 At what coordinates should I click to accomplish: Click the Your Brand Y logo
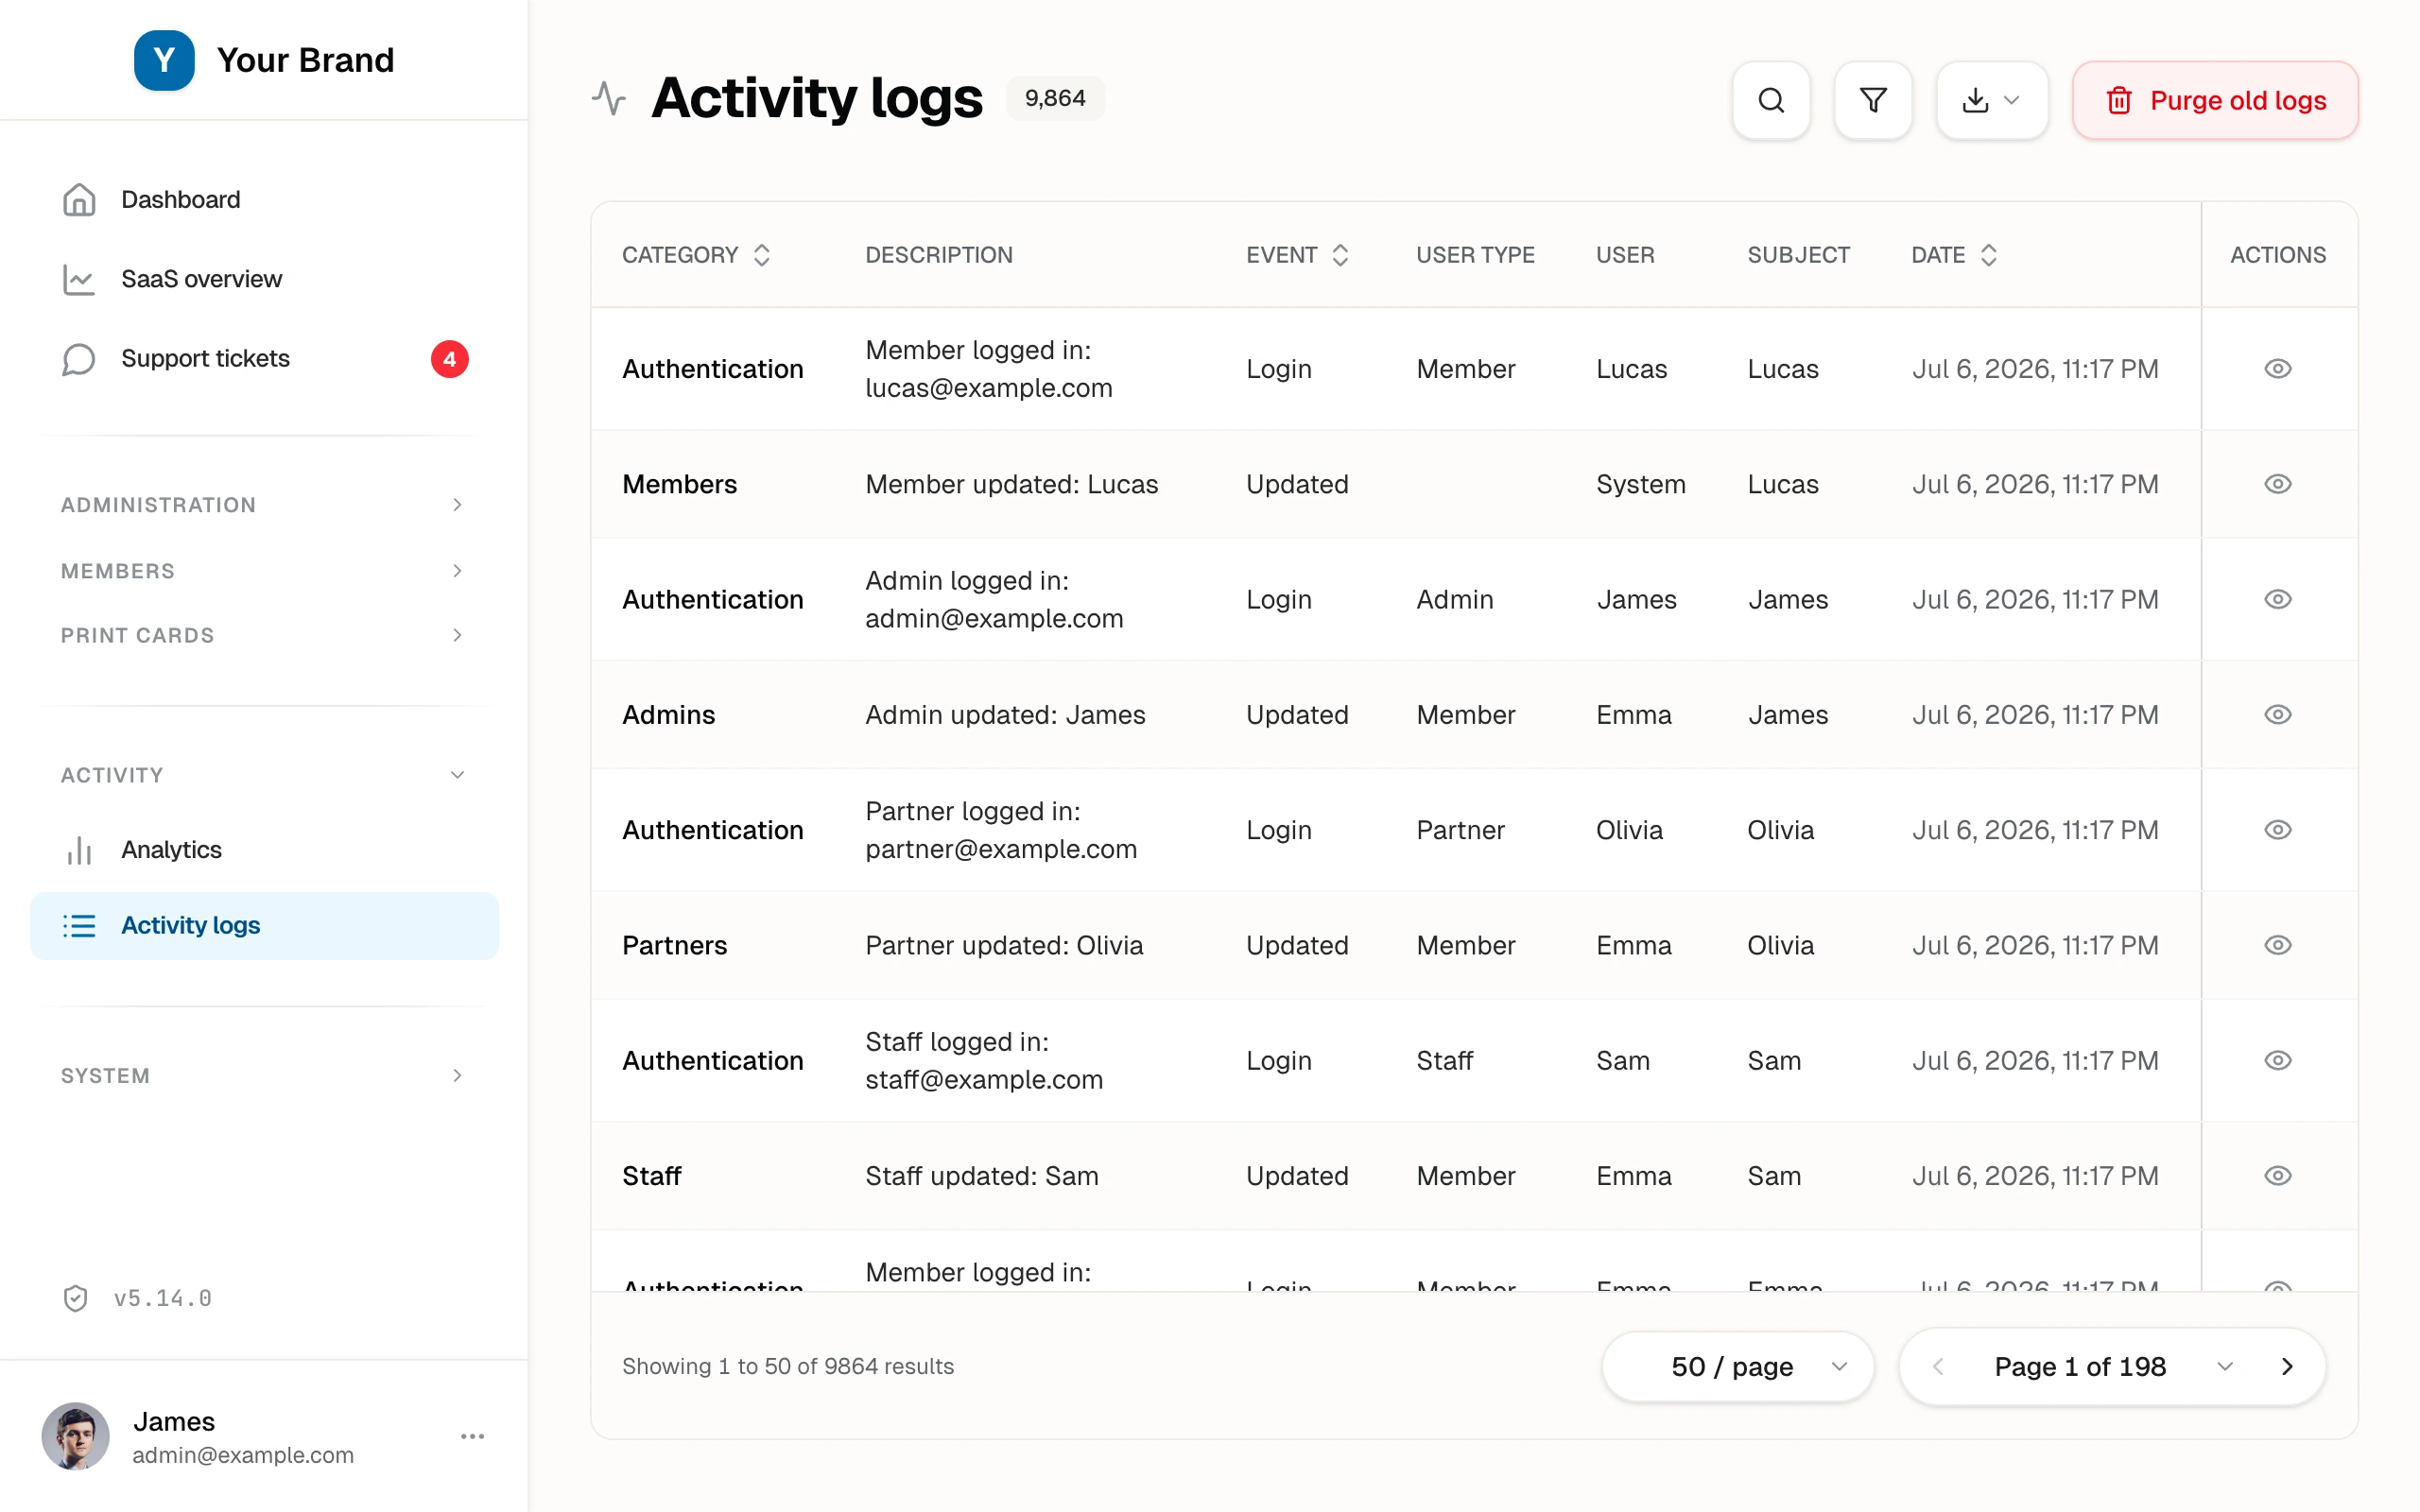[x=164, y=60]
